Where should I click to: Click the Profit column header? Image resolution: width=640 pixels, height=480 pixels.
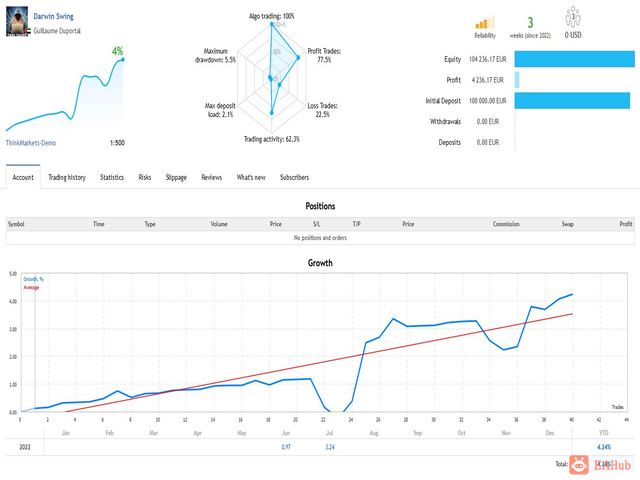coord(626,224)
